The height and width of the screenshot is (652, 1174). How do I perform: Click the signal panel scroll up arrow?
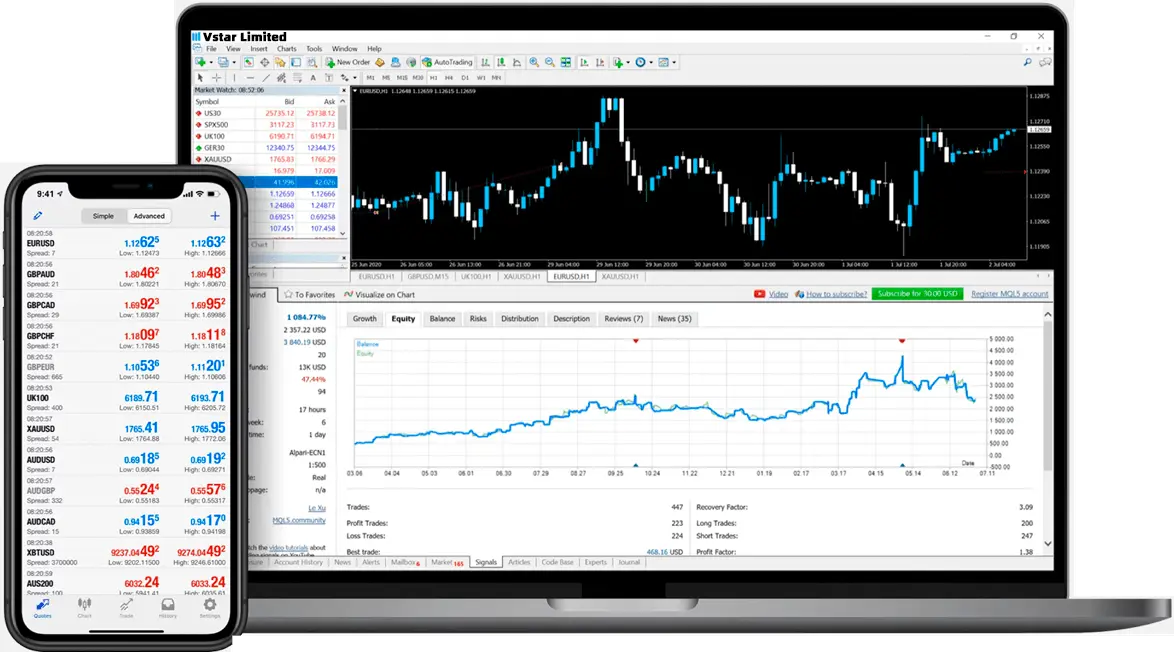click(x=1047, y=314)
